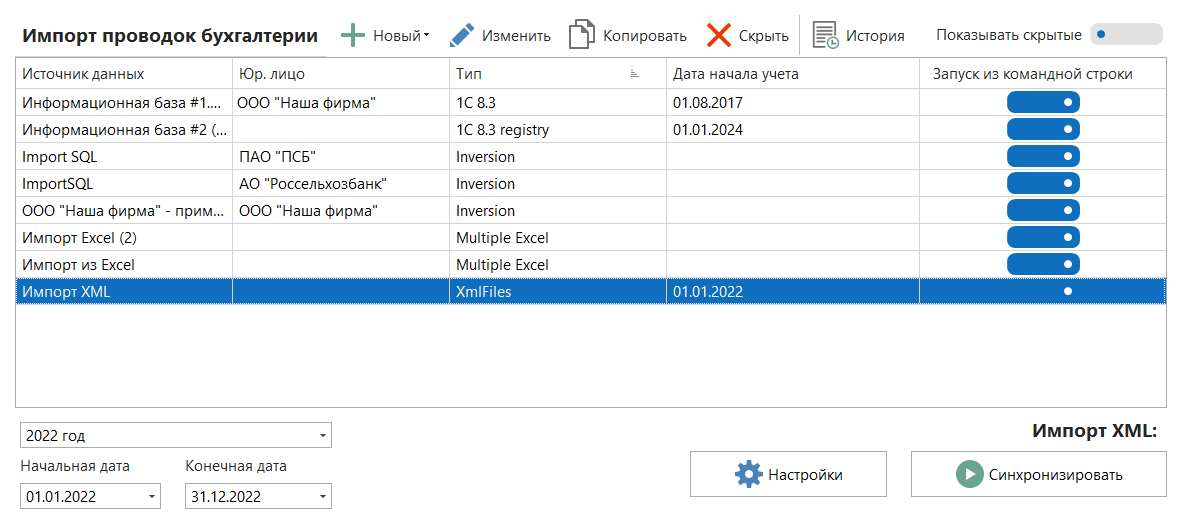Screen dimensions: 1182x529
Task: Click the sort indicator in Тип column
Action: click(x=634, y=74)
